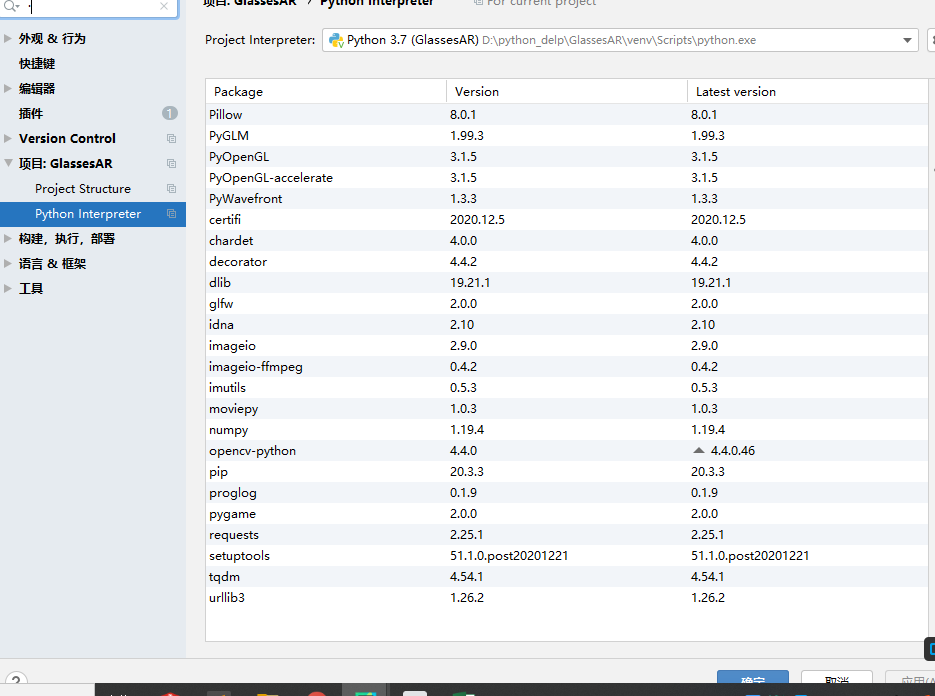Image resolution: width=935 pixels, height=696 pixels.
Task: Sort the table by the Version column
Action: 567,91
